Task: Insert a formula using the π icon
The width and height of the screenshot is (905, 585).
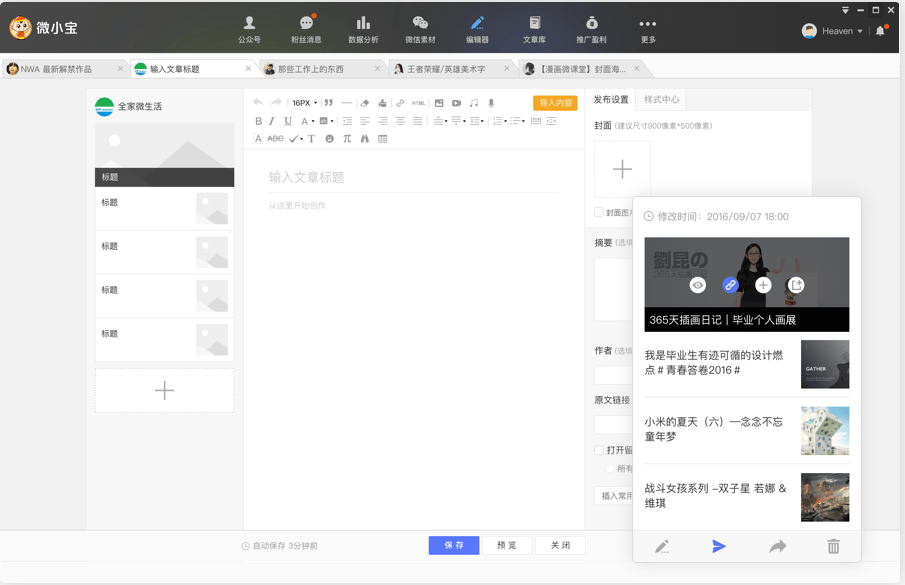Action: click(348, 139)
